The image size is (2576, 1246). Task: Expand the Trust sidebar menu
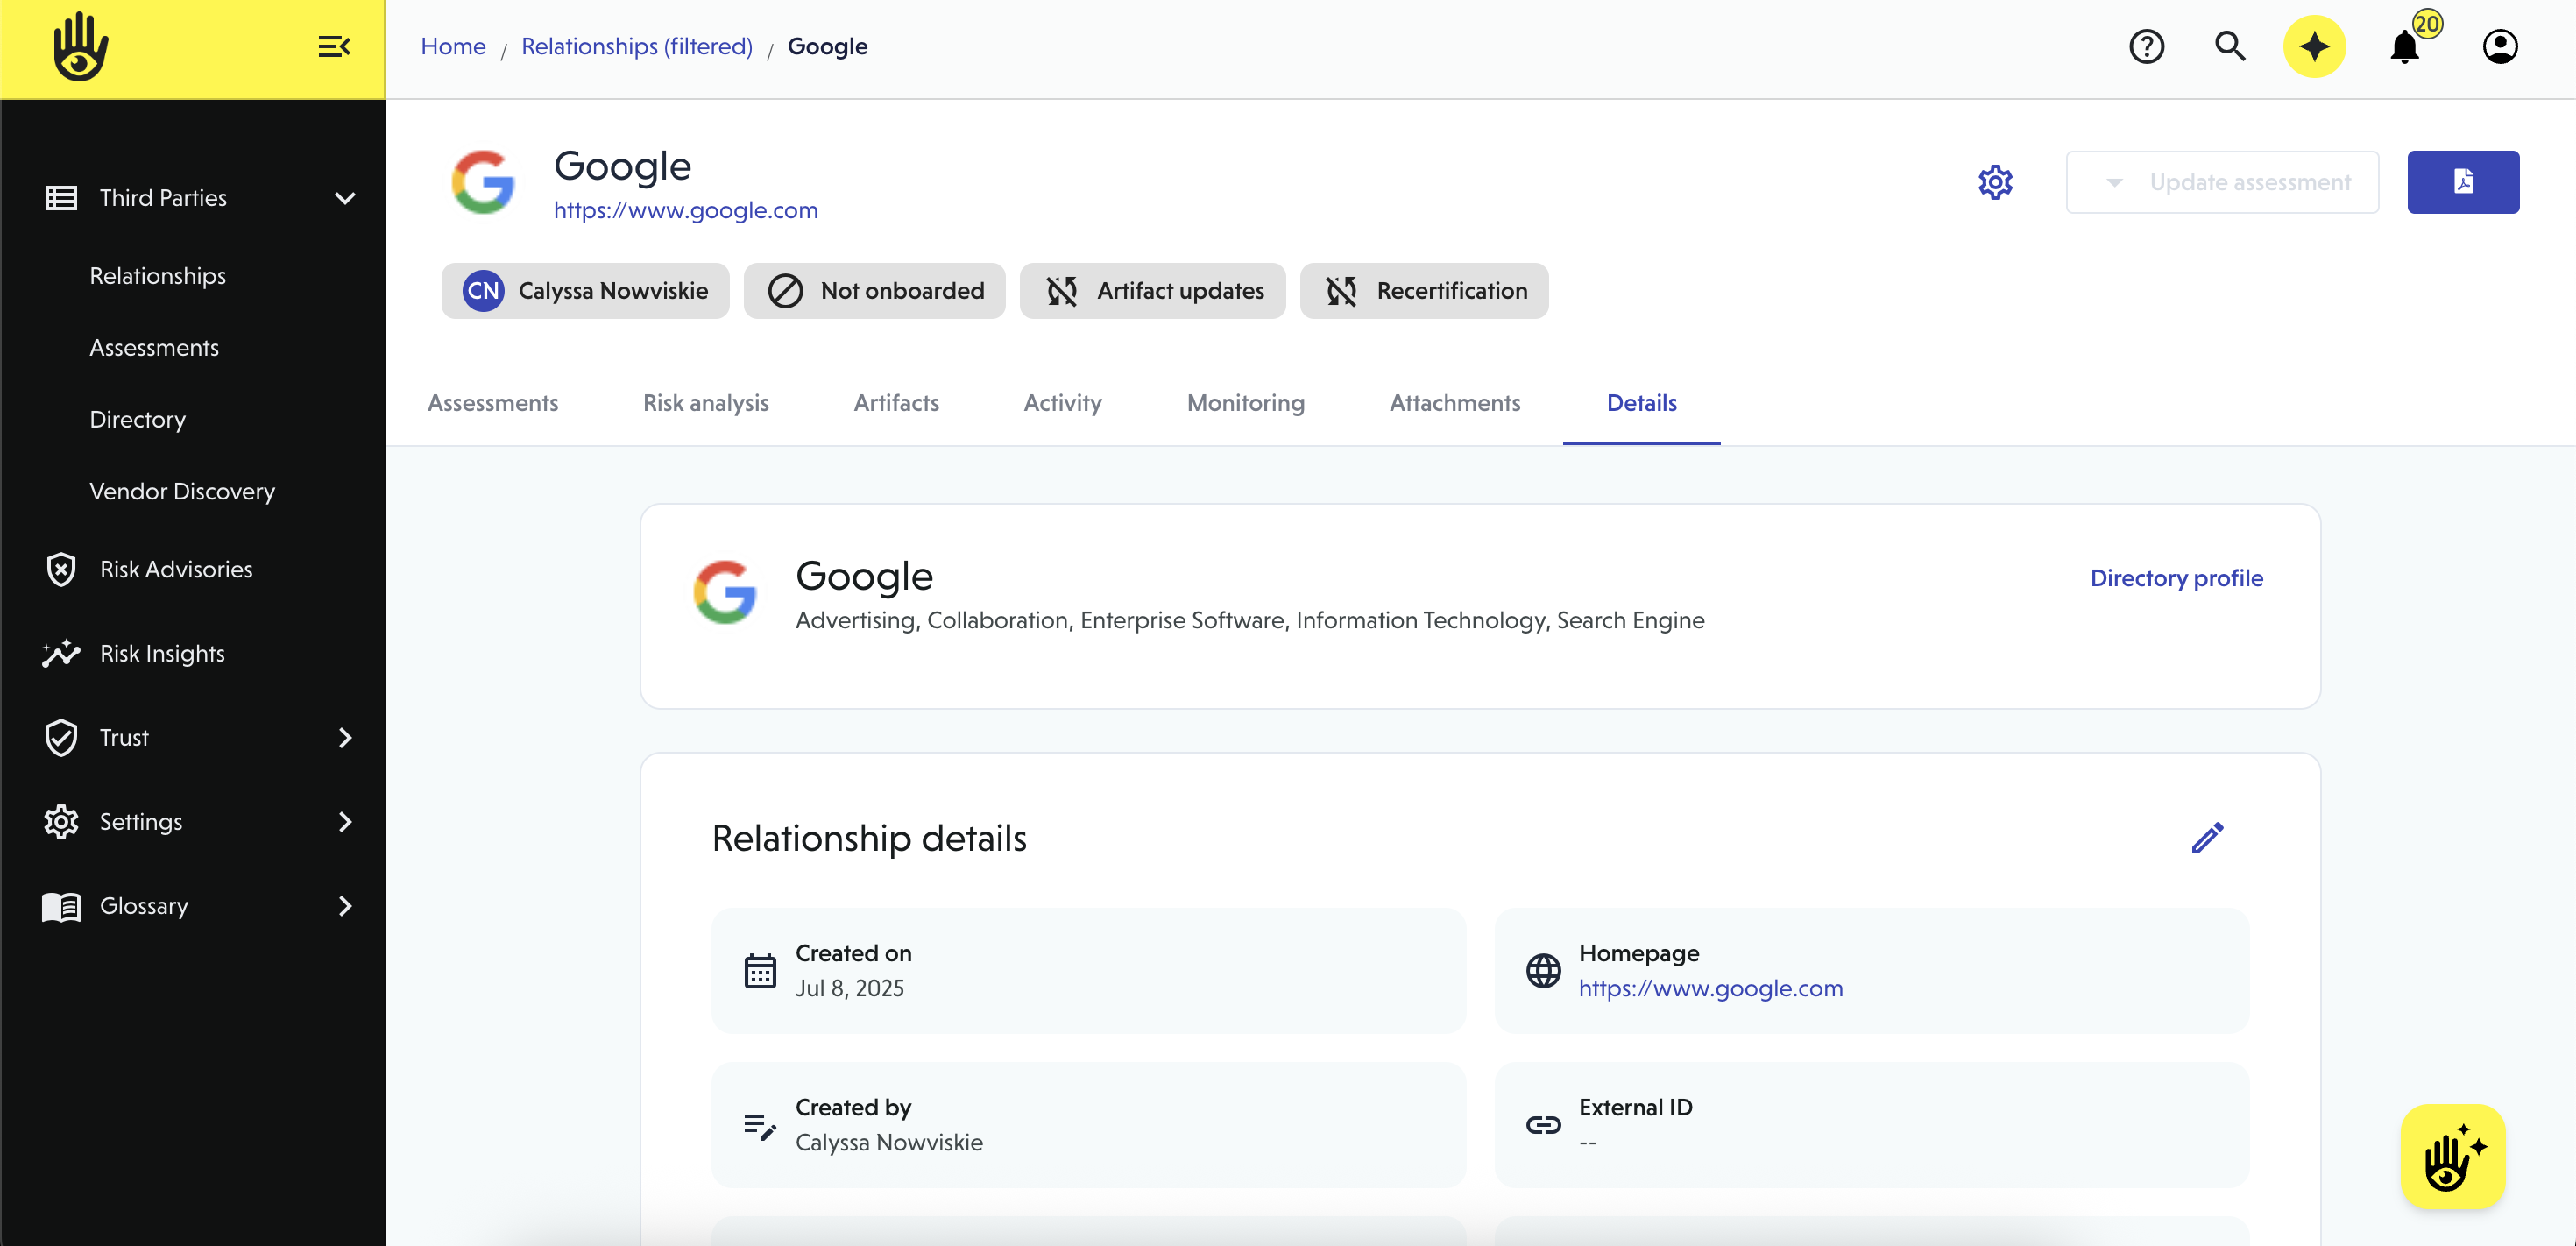(345, 738)
